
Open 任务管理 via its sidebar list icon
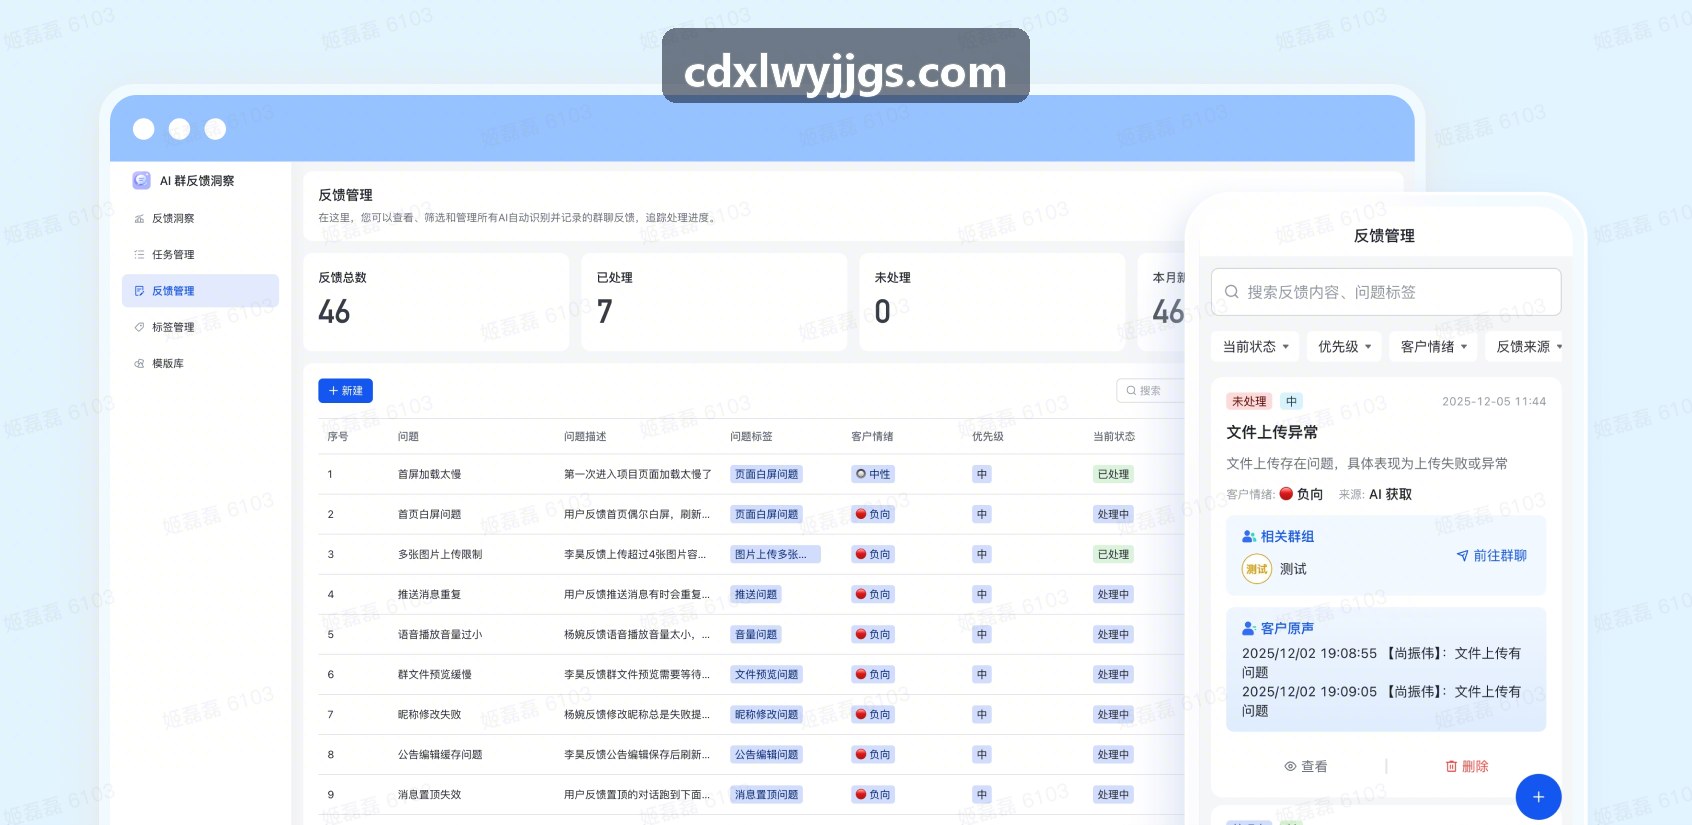point(139,255)
